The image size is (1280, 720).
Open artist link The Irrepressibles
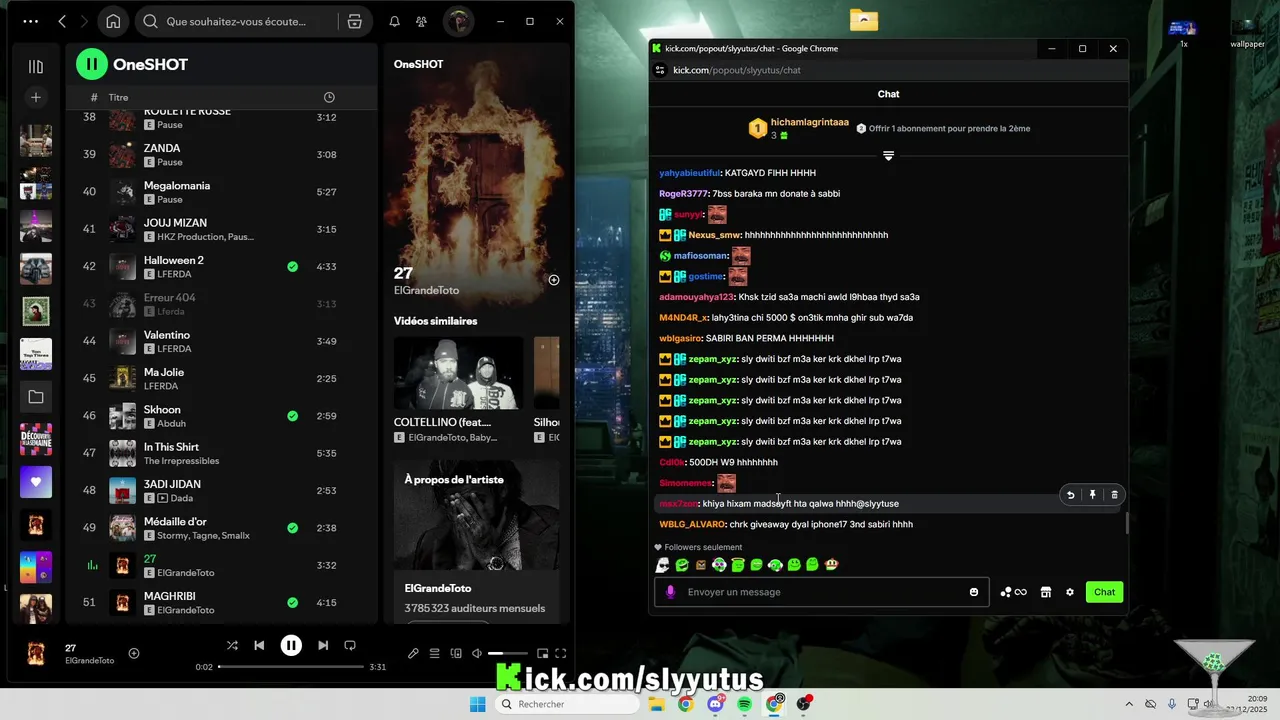pos(181,461)
